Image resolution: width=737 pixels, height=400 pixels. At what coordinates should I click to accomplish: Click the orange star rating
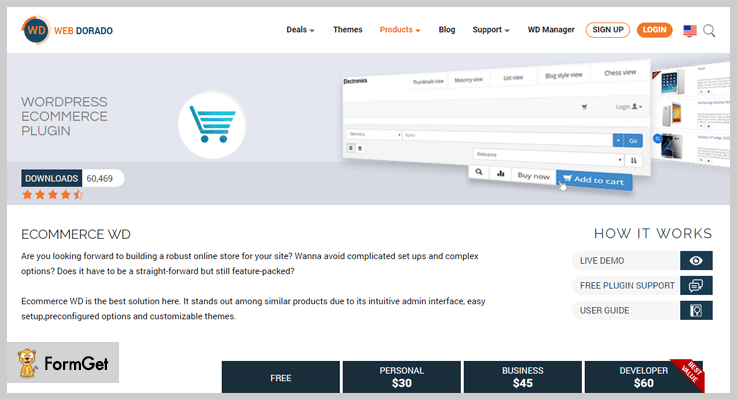(x=53, y=195)
